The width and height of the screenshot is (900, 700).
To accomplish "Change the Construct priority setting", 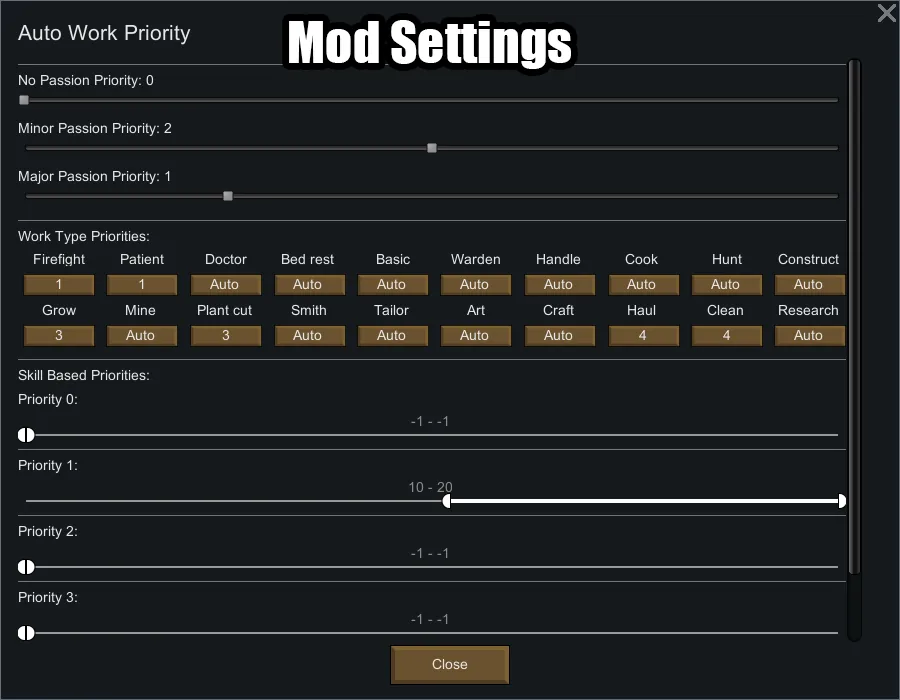I will tap(808, 284).
